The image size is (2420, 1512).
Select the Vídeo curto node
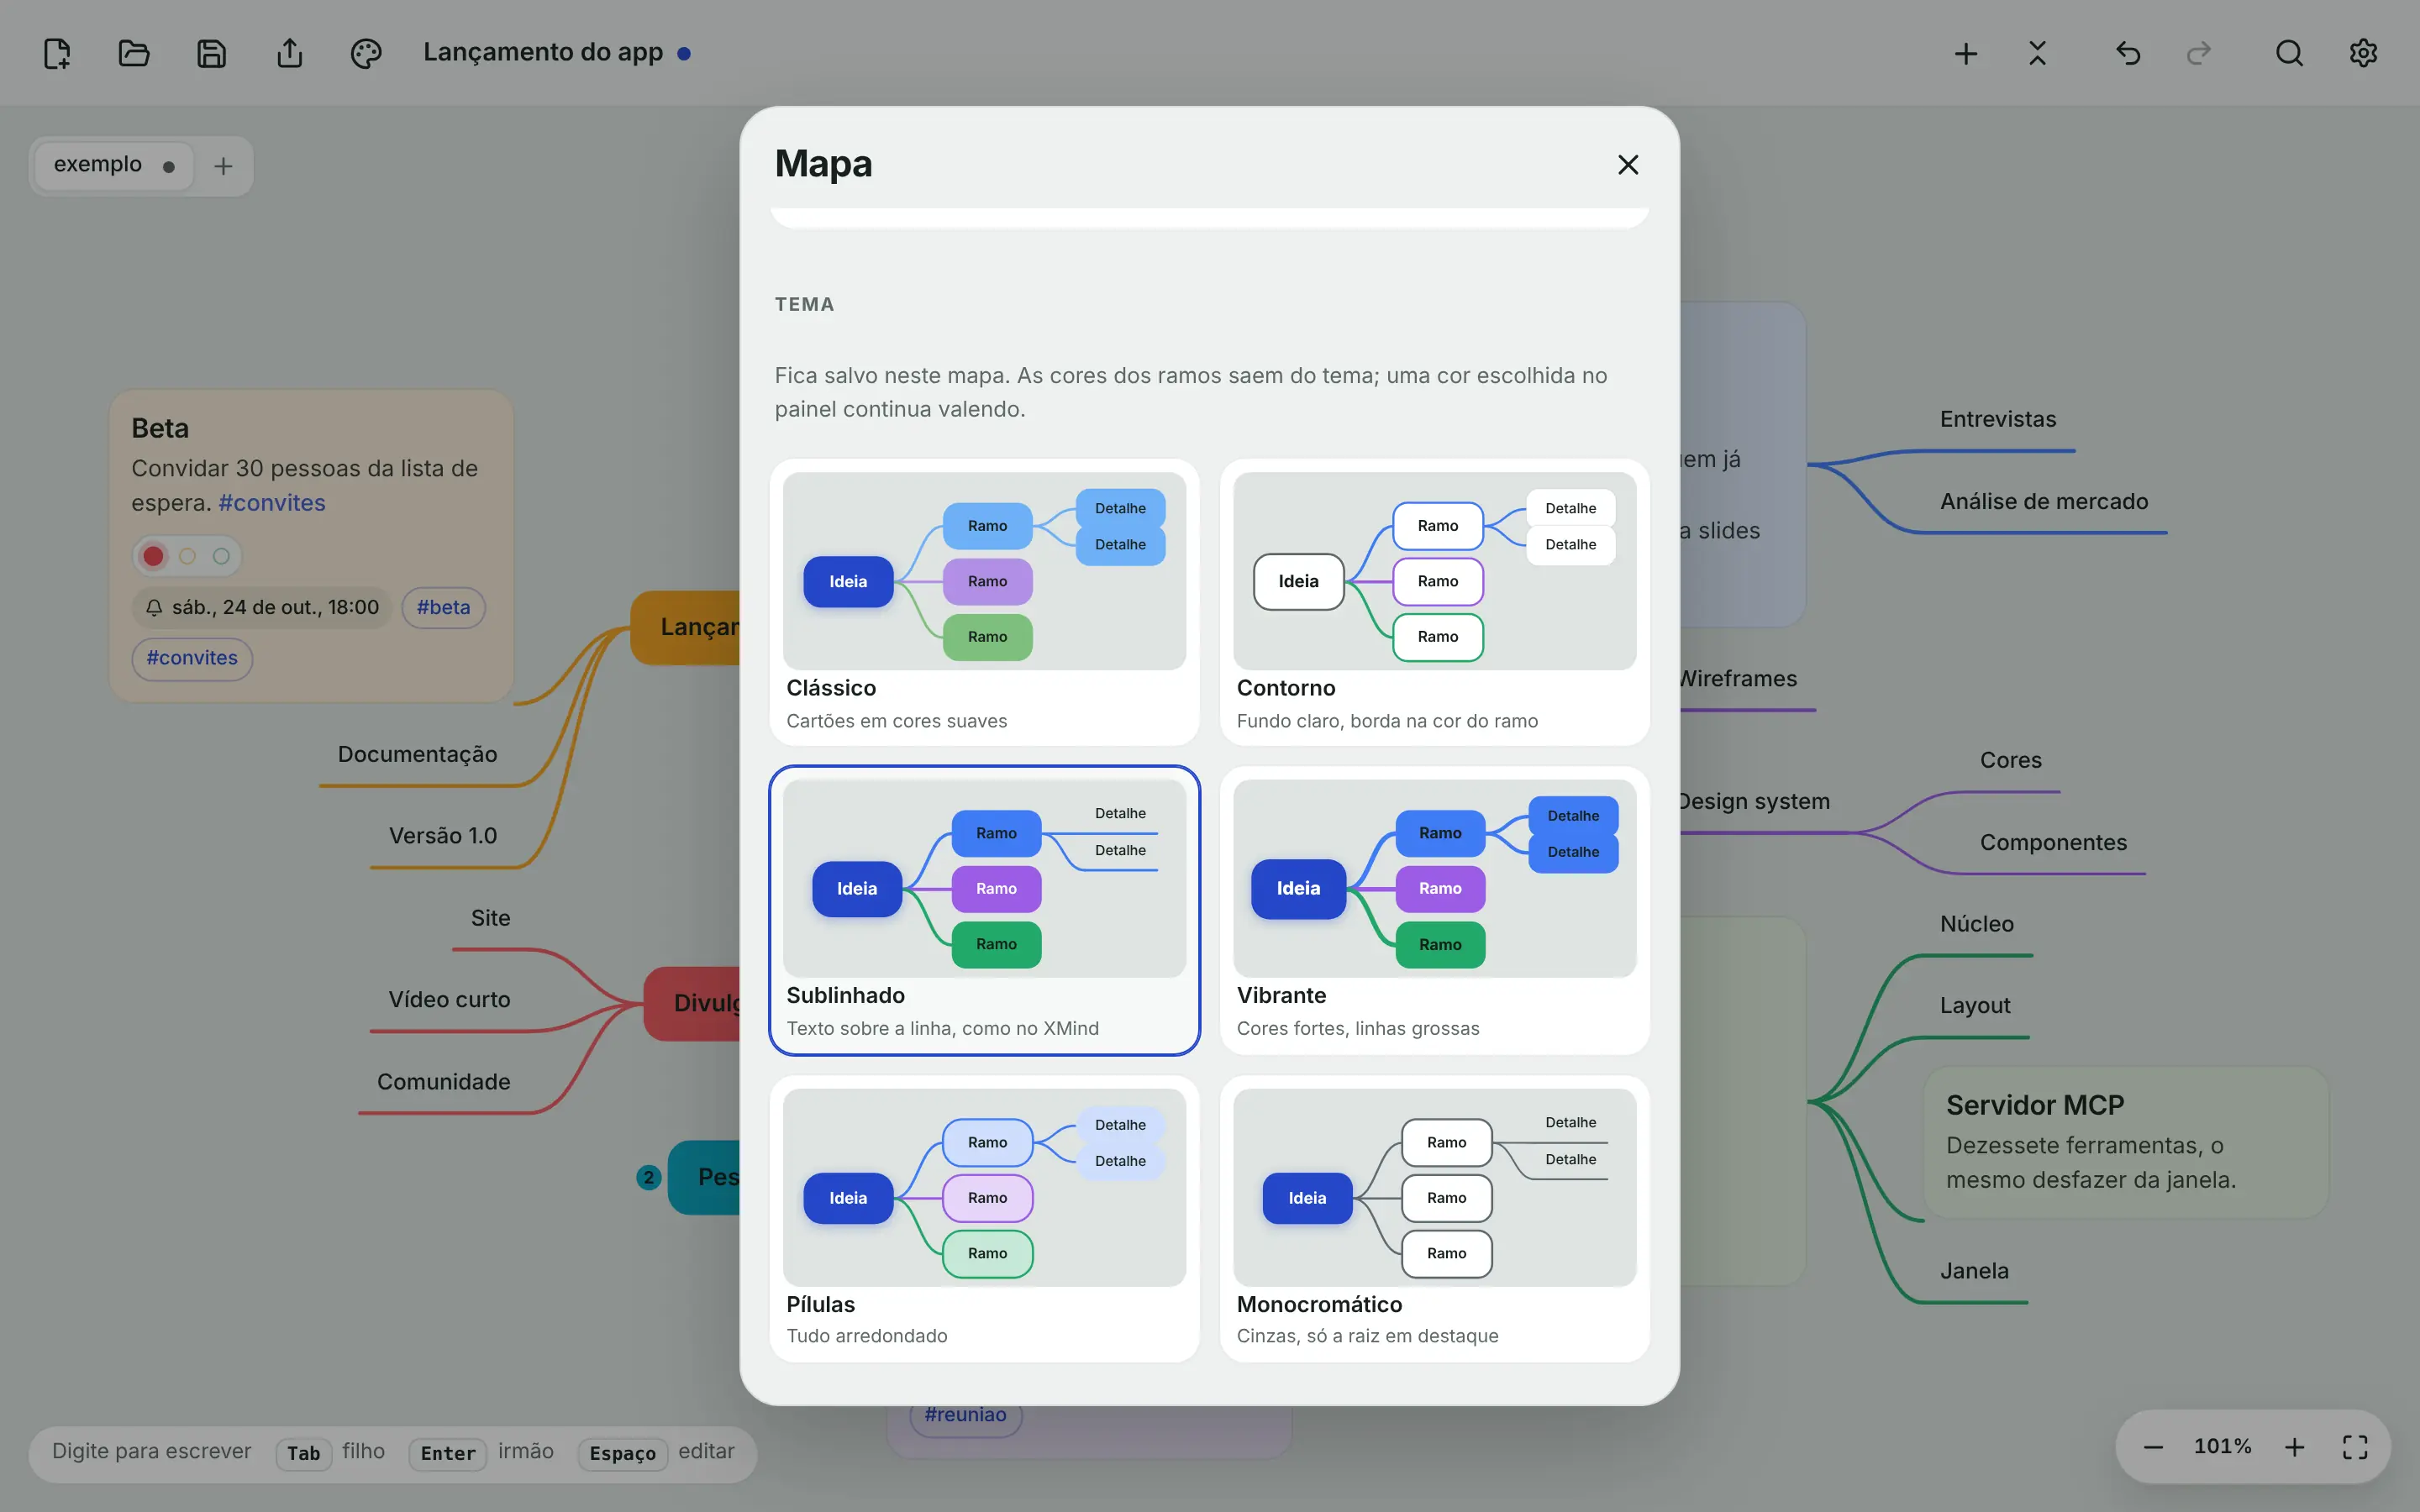(449, 1000)
